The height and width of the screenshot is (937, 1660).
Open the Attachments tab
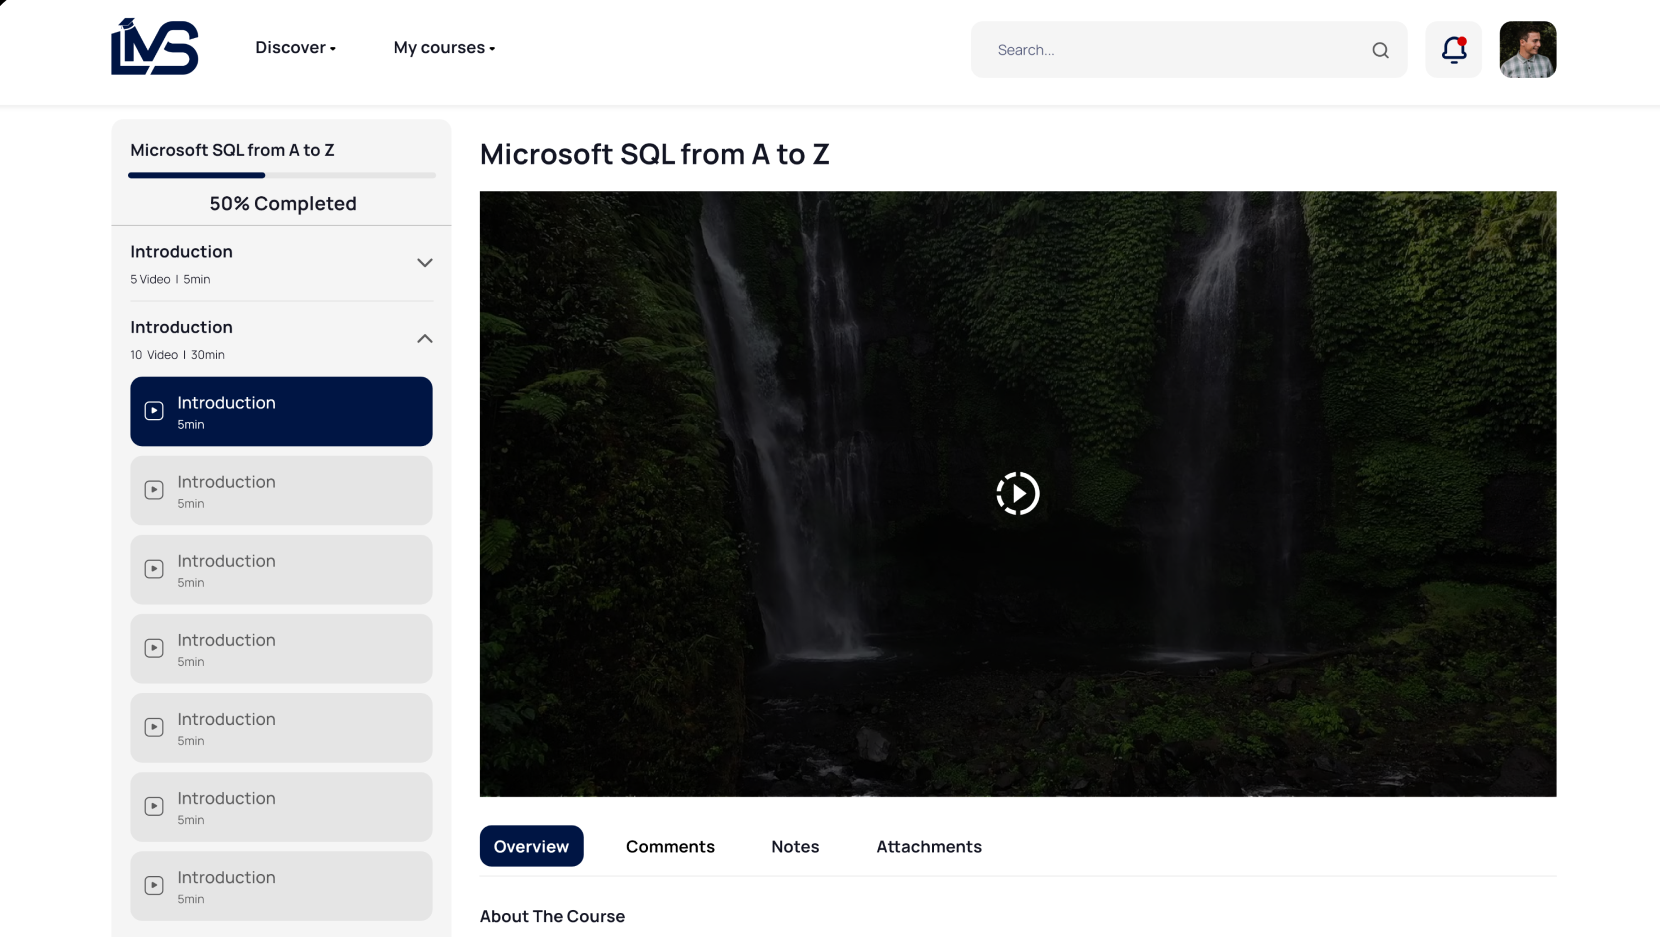click(928, 846)
